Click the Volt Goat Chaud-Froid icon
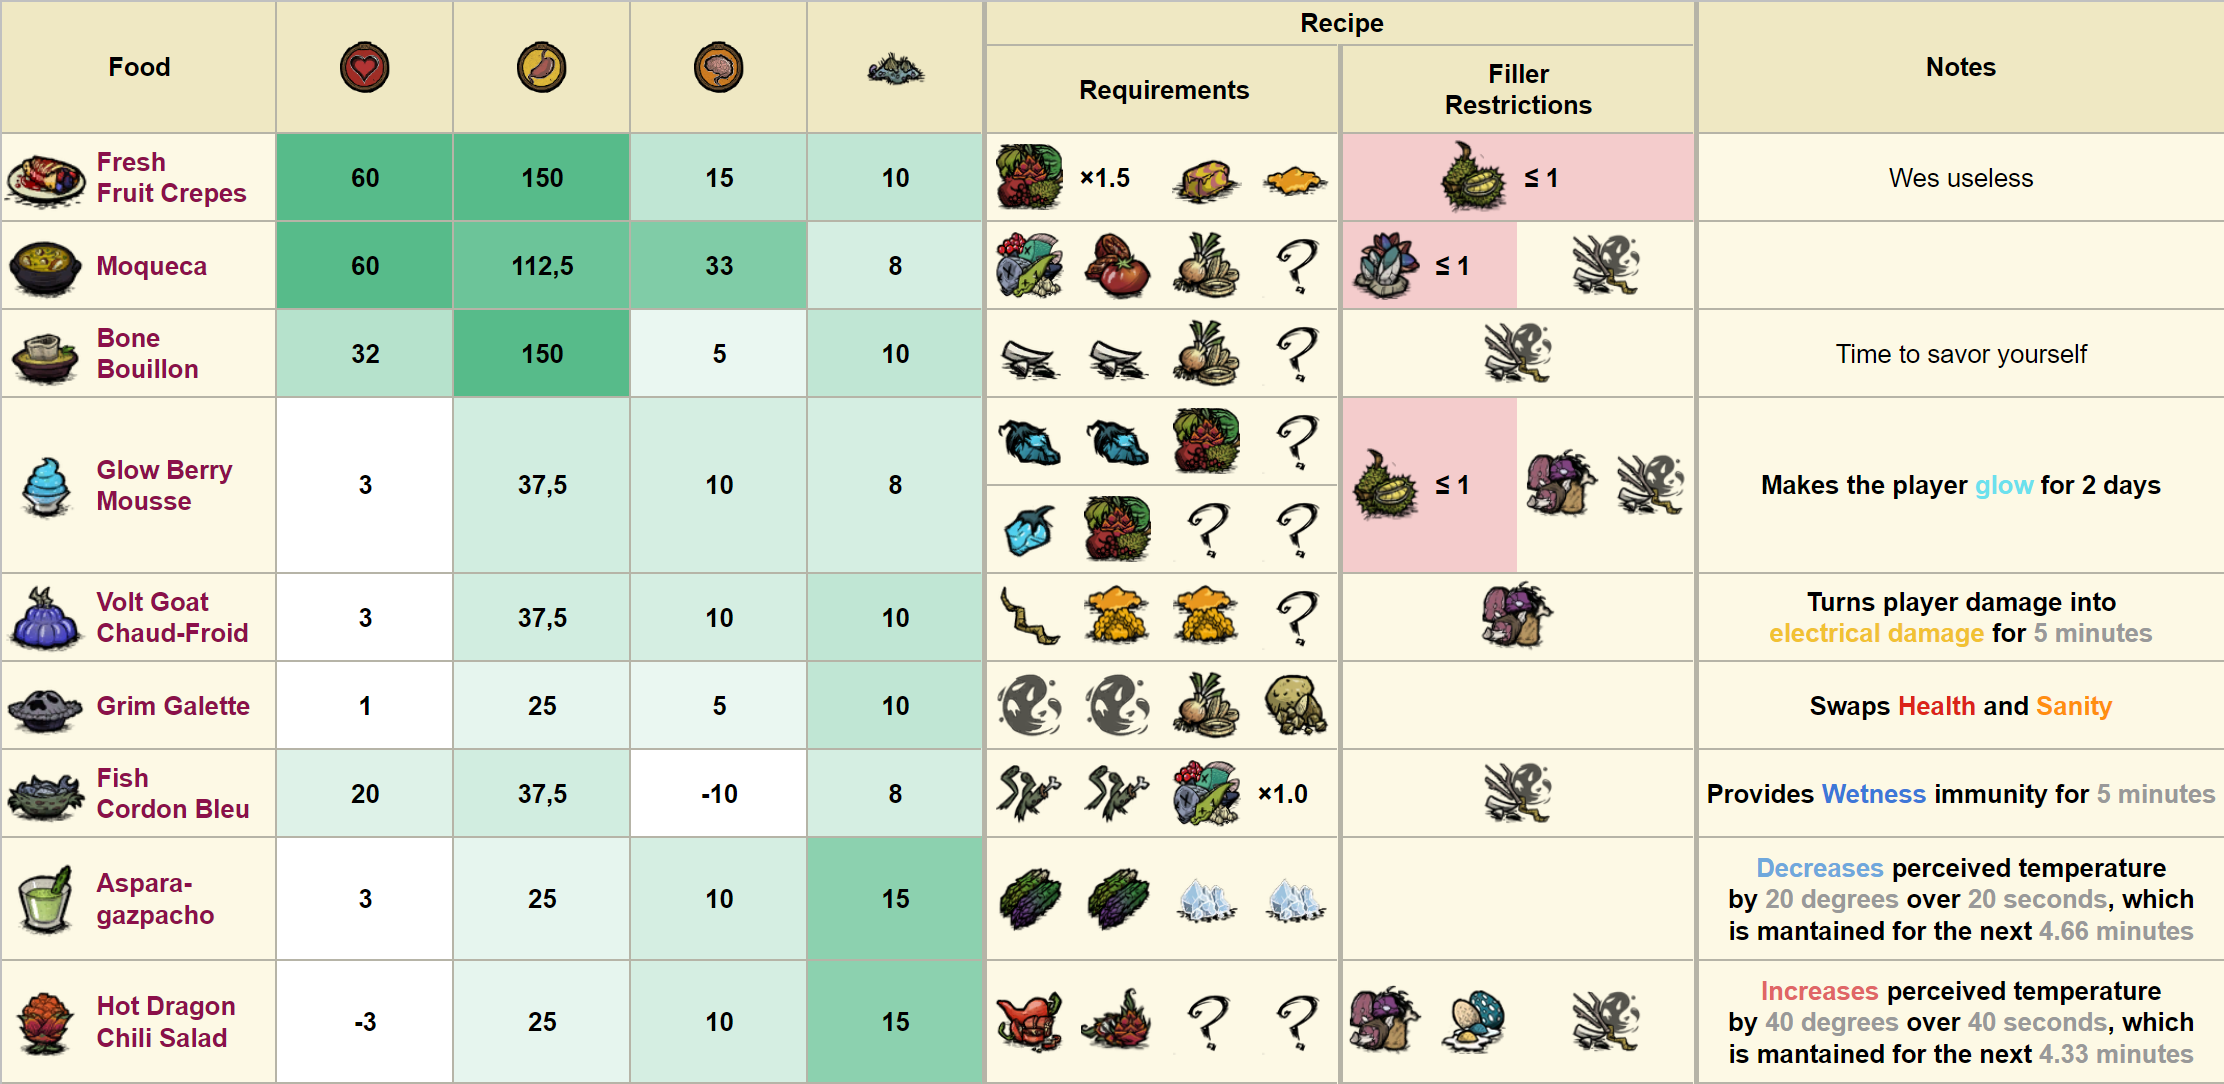 pos(45,618)
